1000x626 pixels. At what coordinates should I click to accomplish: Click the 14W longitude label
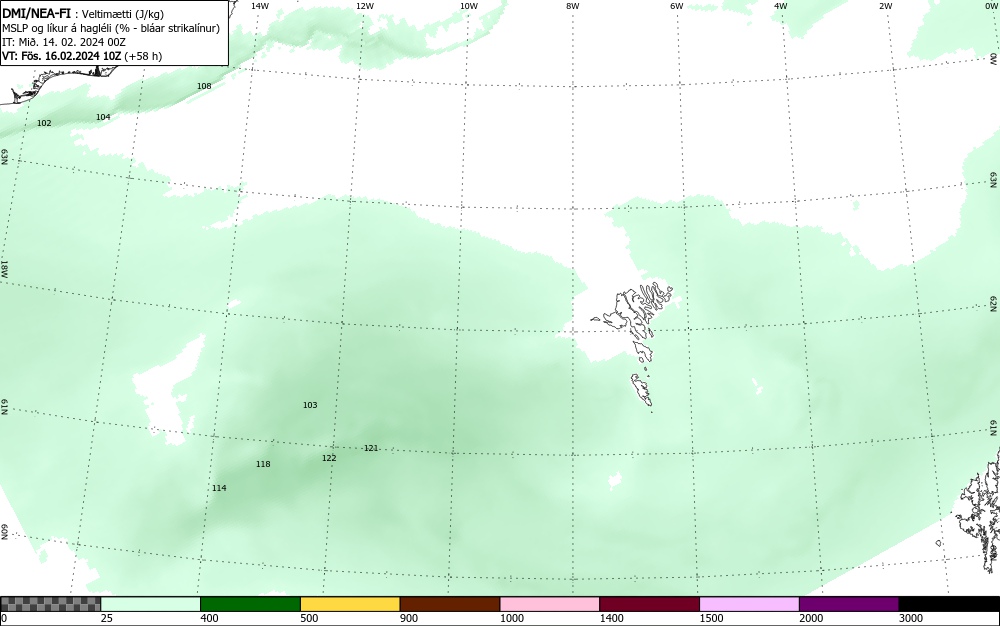pos(260,6)
